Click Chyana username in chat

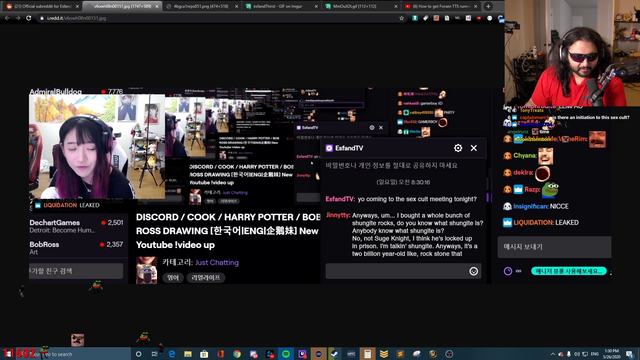point(524,156)
